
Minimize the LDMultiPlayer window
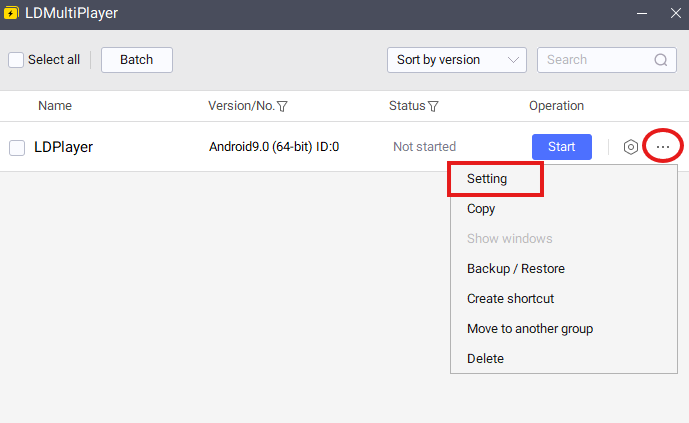(642, 14)
